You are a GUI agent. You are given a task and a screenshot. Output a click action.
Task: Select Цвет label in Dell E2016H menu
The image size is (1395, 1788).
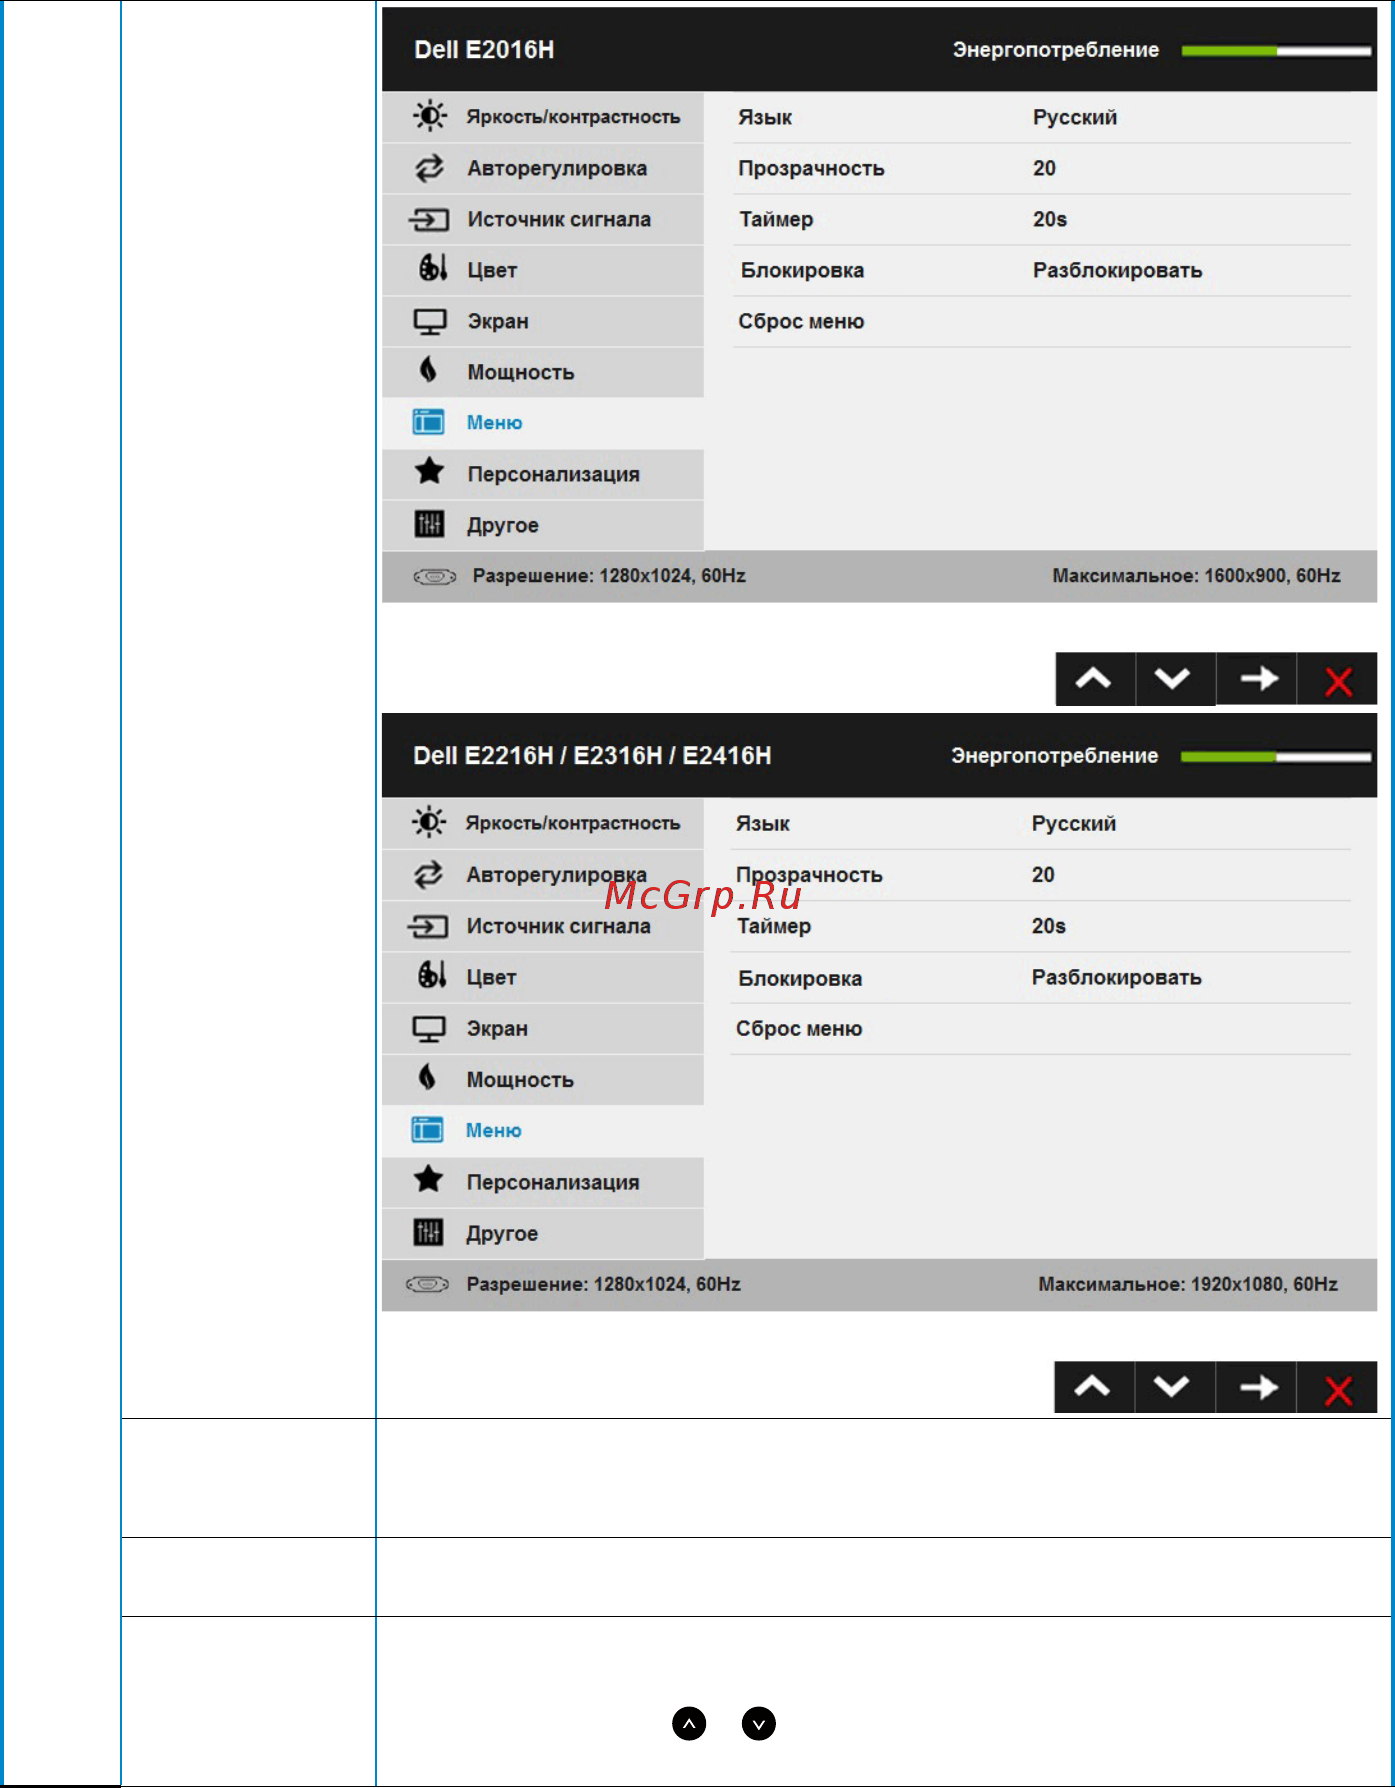(x=492, y=271)
